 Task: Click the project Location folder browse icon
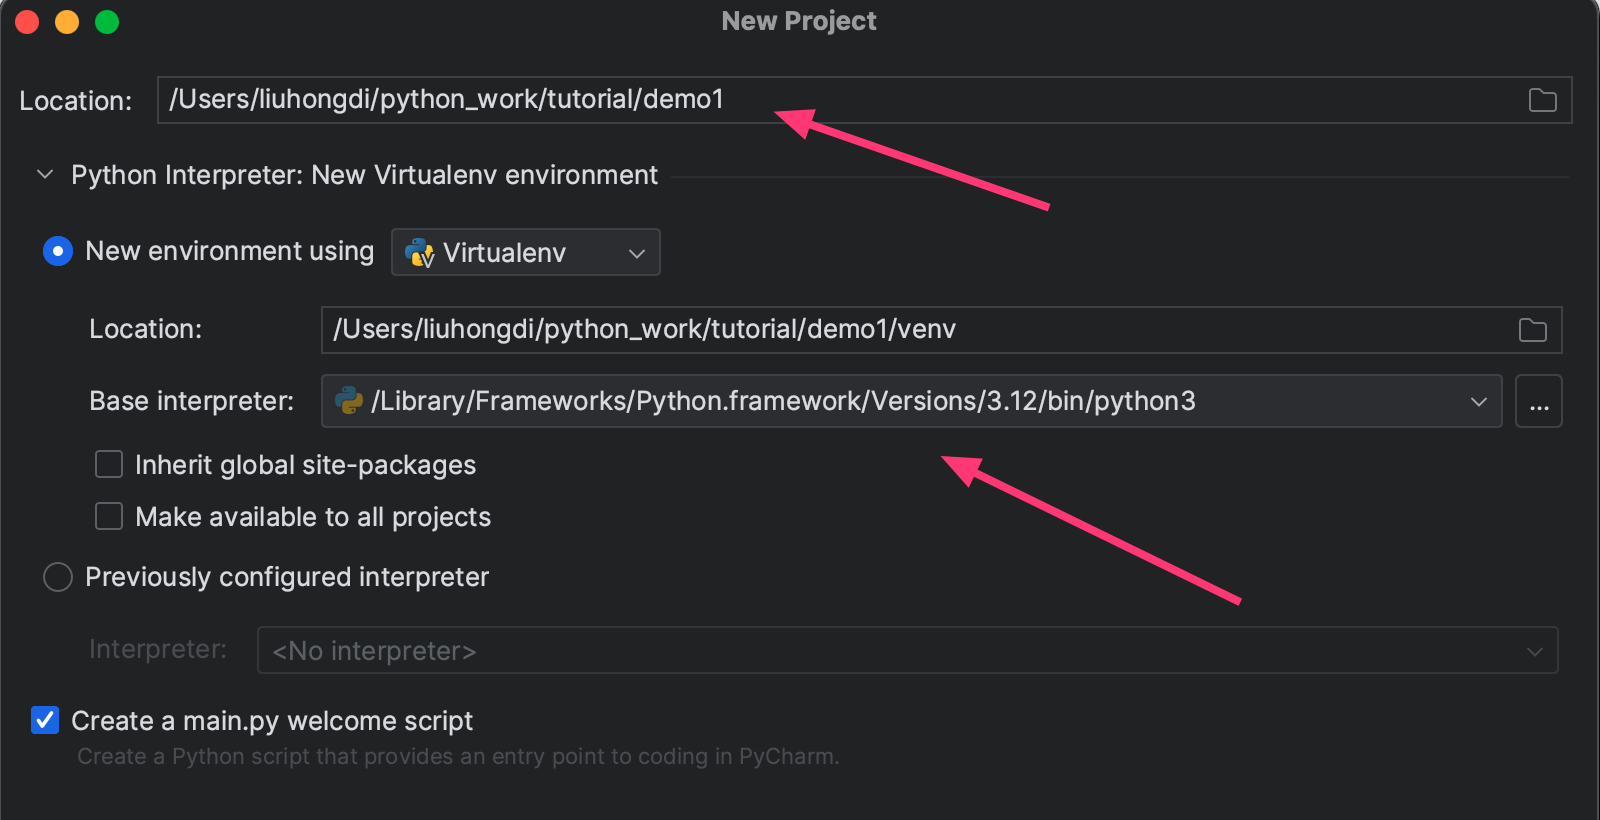pyautogui.click(x=1542, y=100)
